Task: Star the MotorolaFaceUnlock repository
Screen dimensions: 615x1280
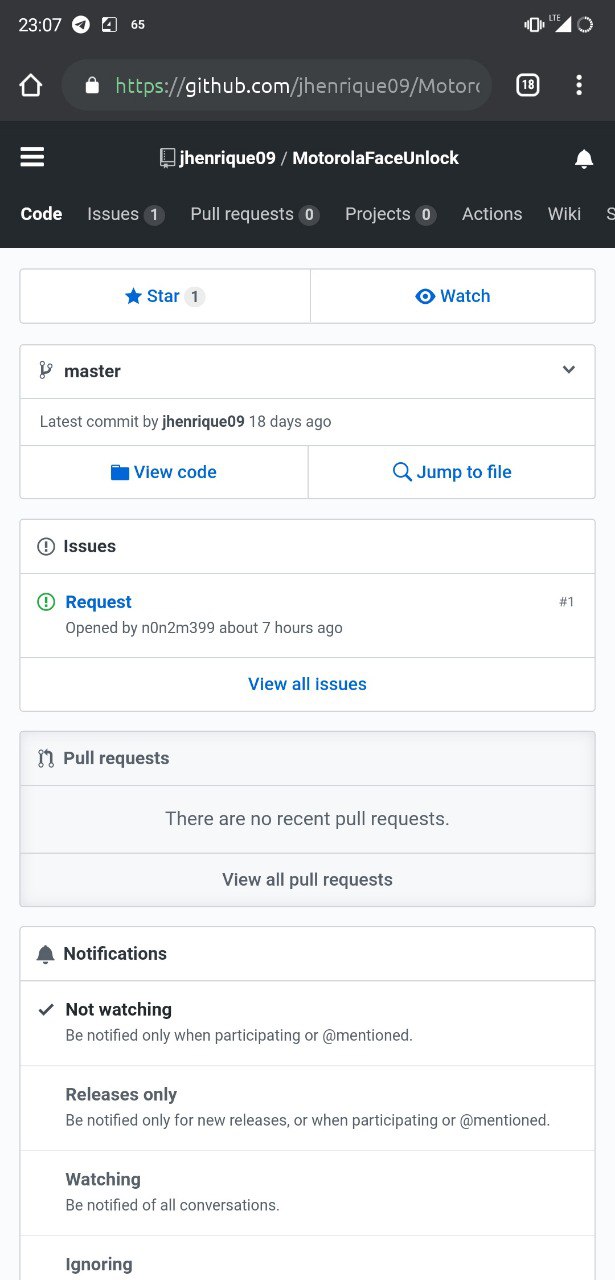Action: tap(165, 296)
